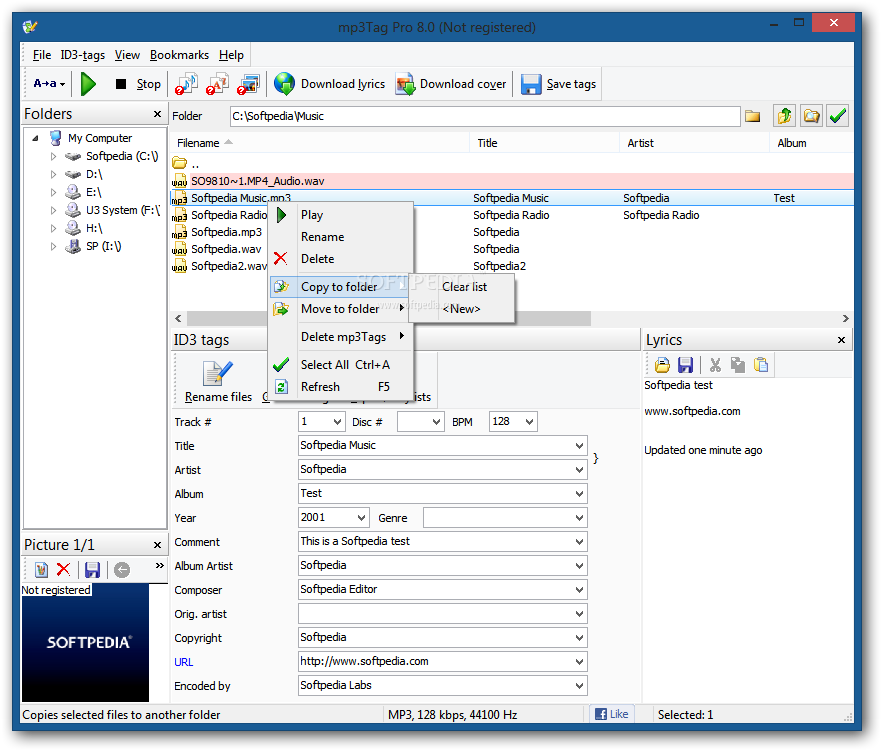
Task: Click the blue URL link label
Action: click(x=183, y=662)
